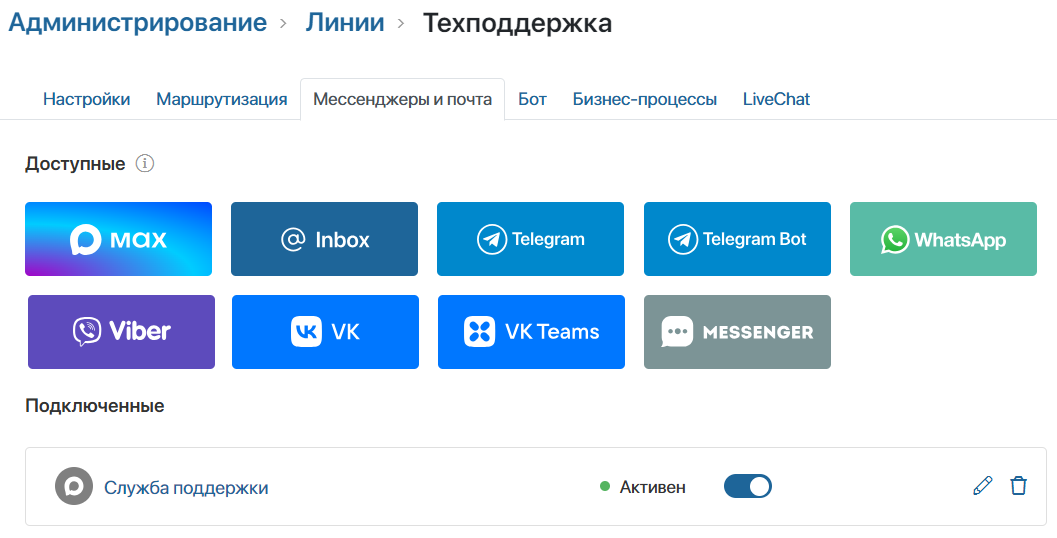Click the Доступные section heading

click(x=75, y=164)
